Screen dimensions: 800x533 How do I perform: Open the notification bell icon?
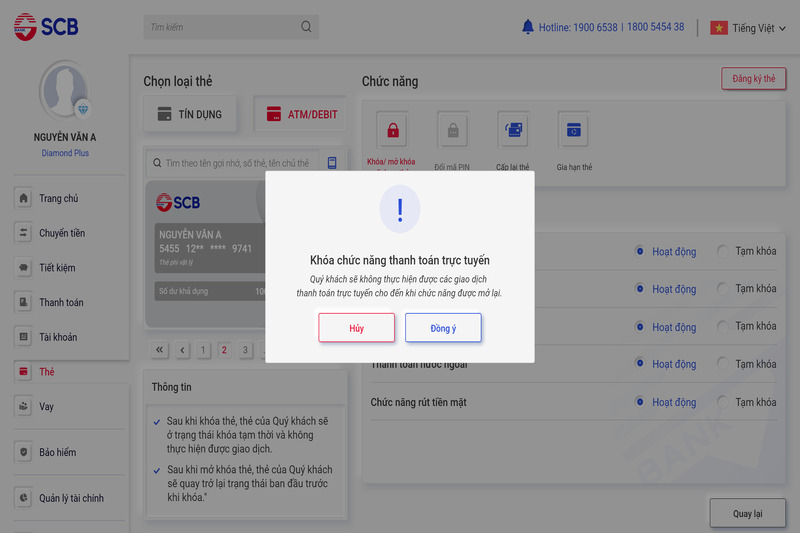(528, 27)
